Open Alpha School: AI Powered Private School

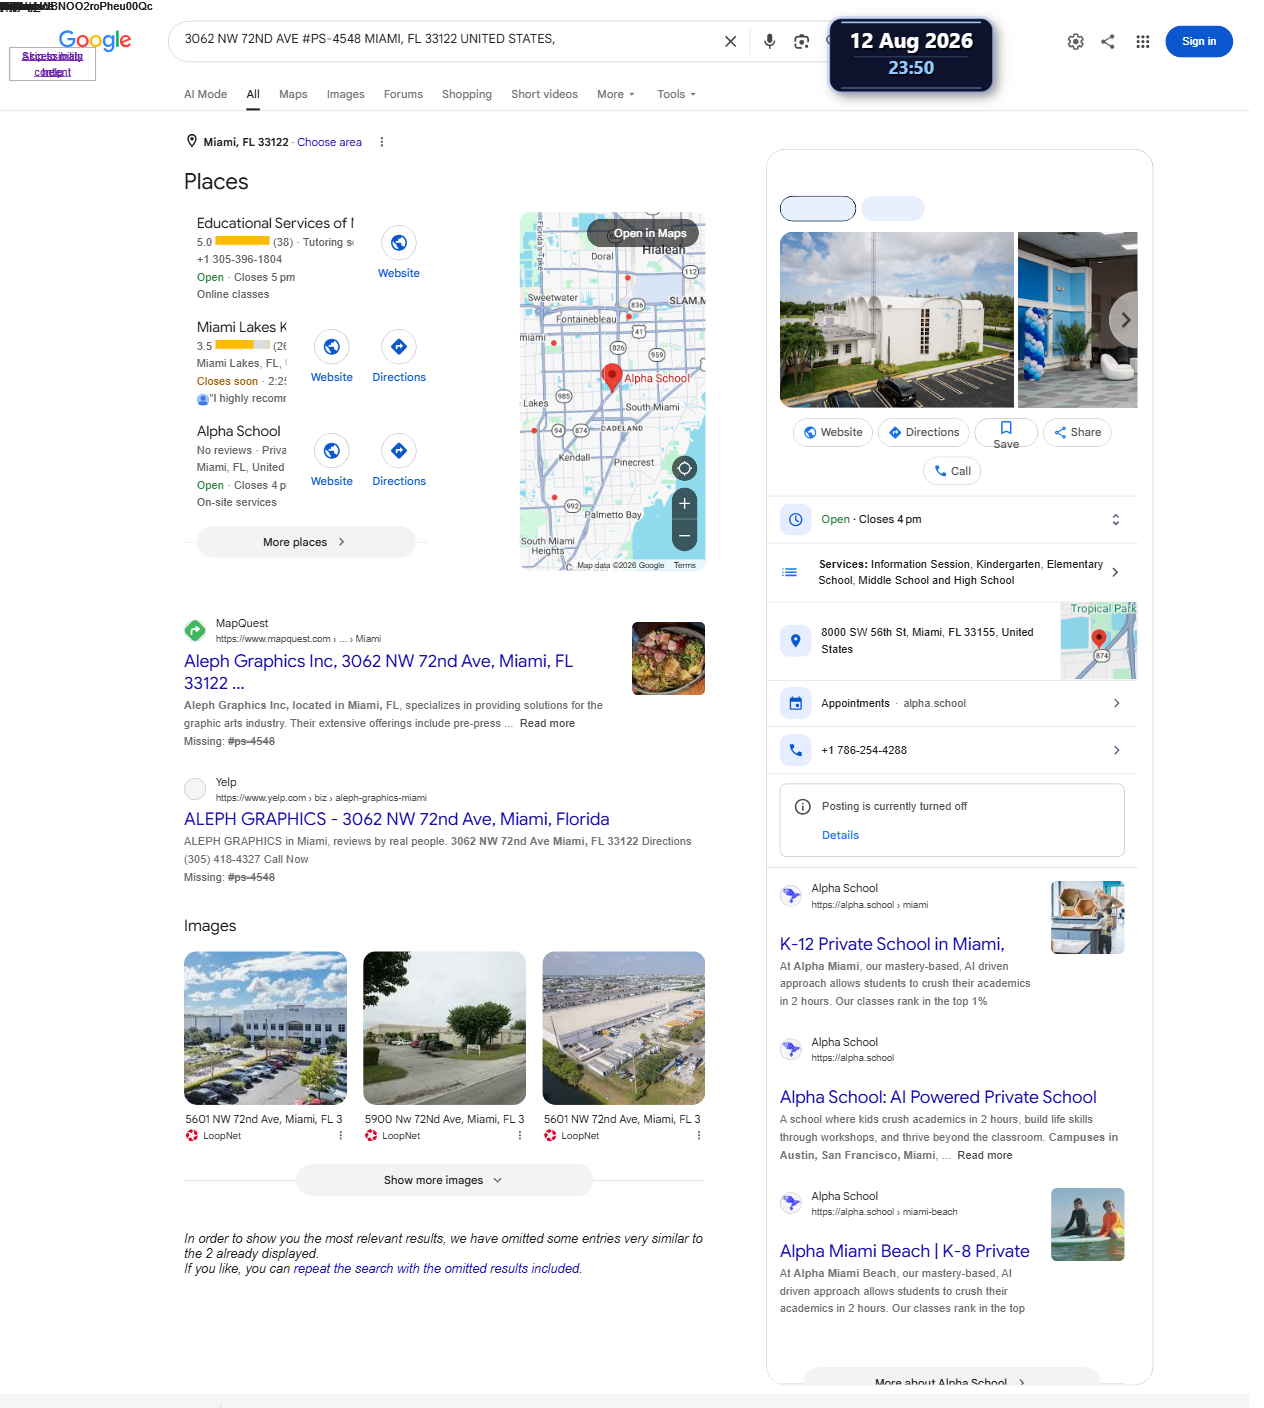point(938,1097)
